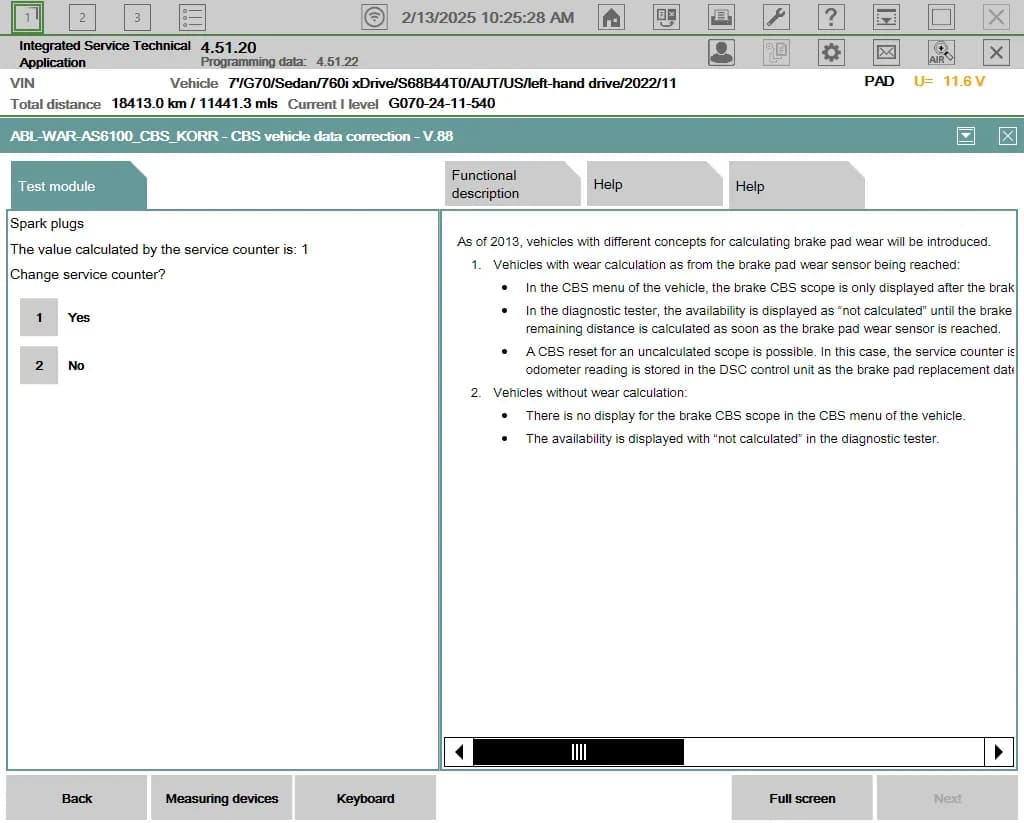Close the CBS vehicle data correction module
The width and height of the screenshot is (1024, 823).
[1007, 136]
